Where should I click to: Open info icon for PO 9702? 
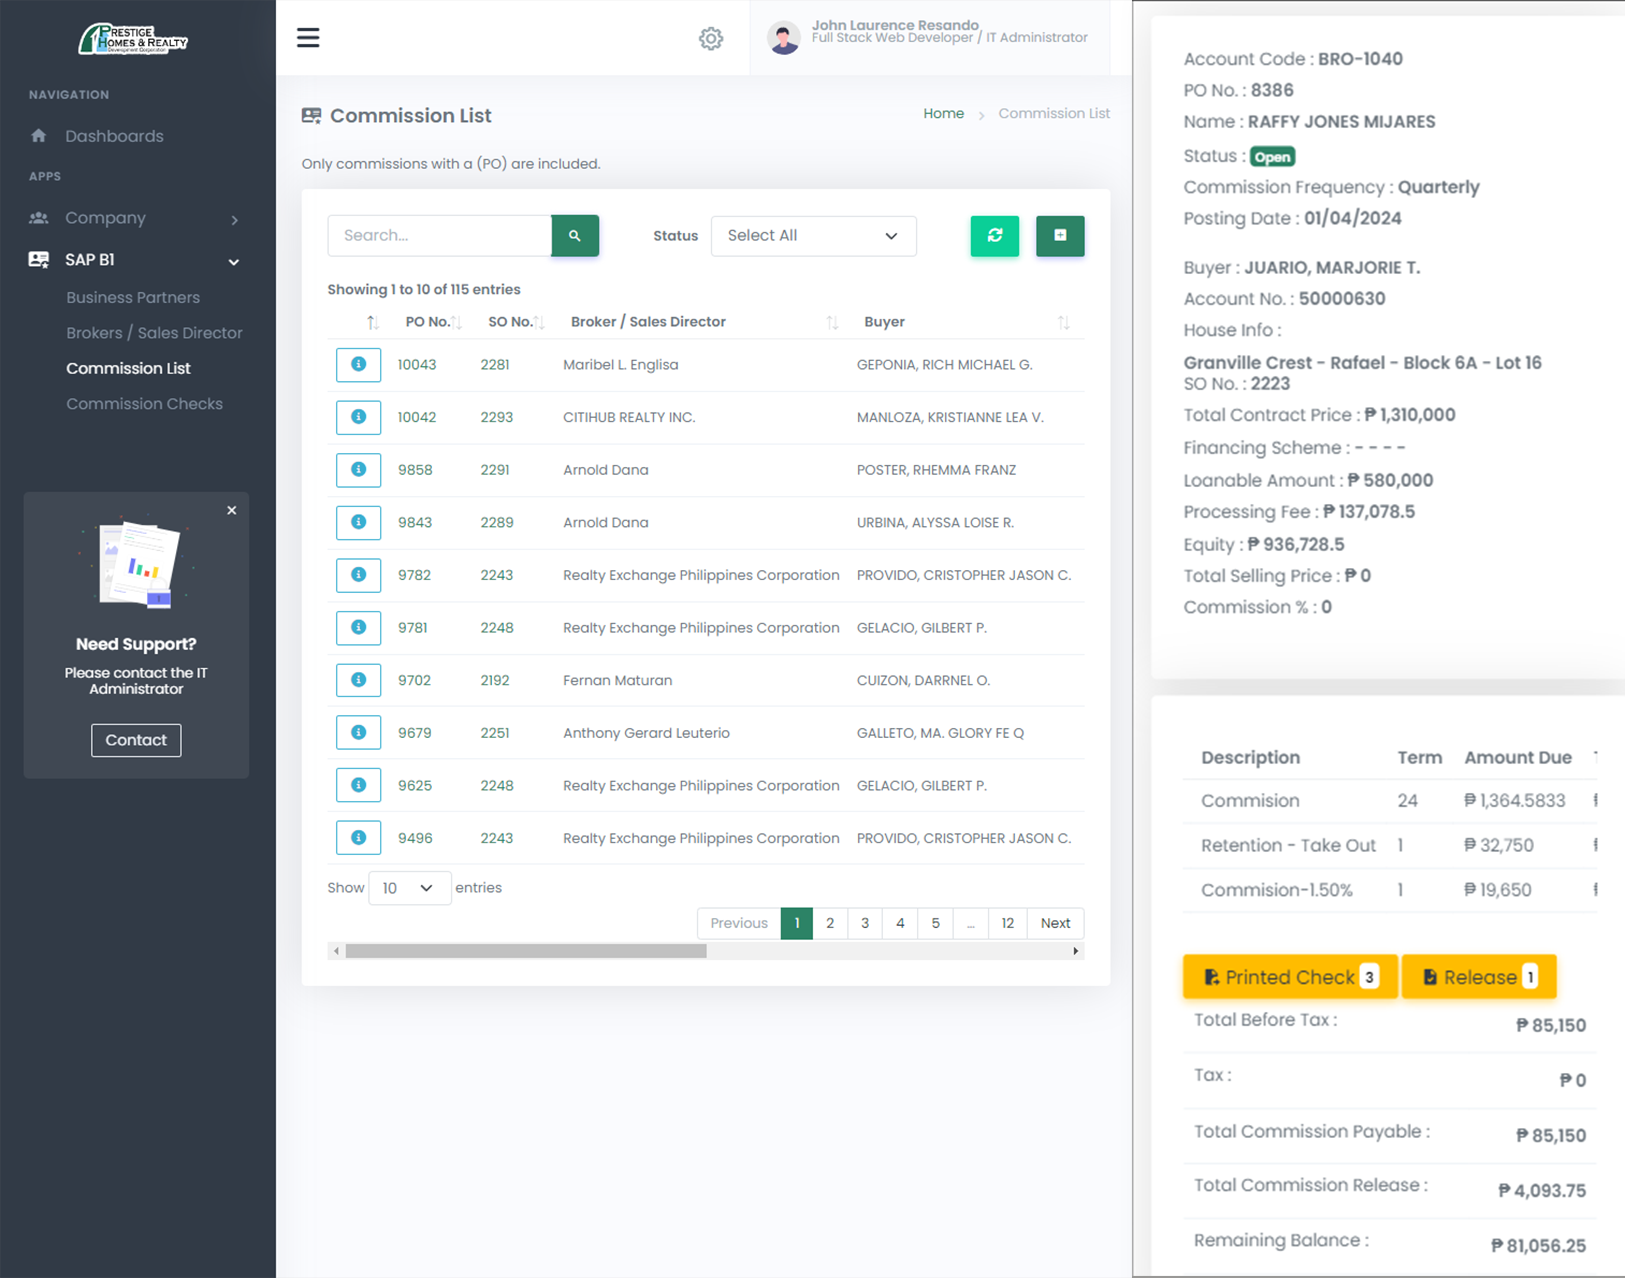(x=358, y=681)
